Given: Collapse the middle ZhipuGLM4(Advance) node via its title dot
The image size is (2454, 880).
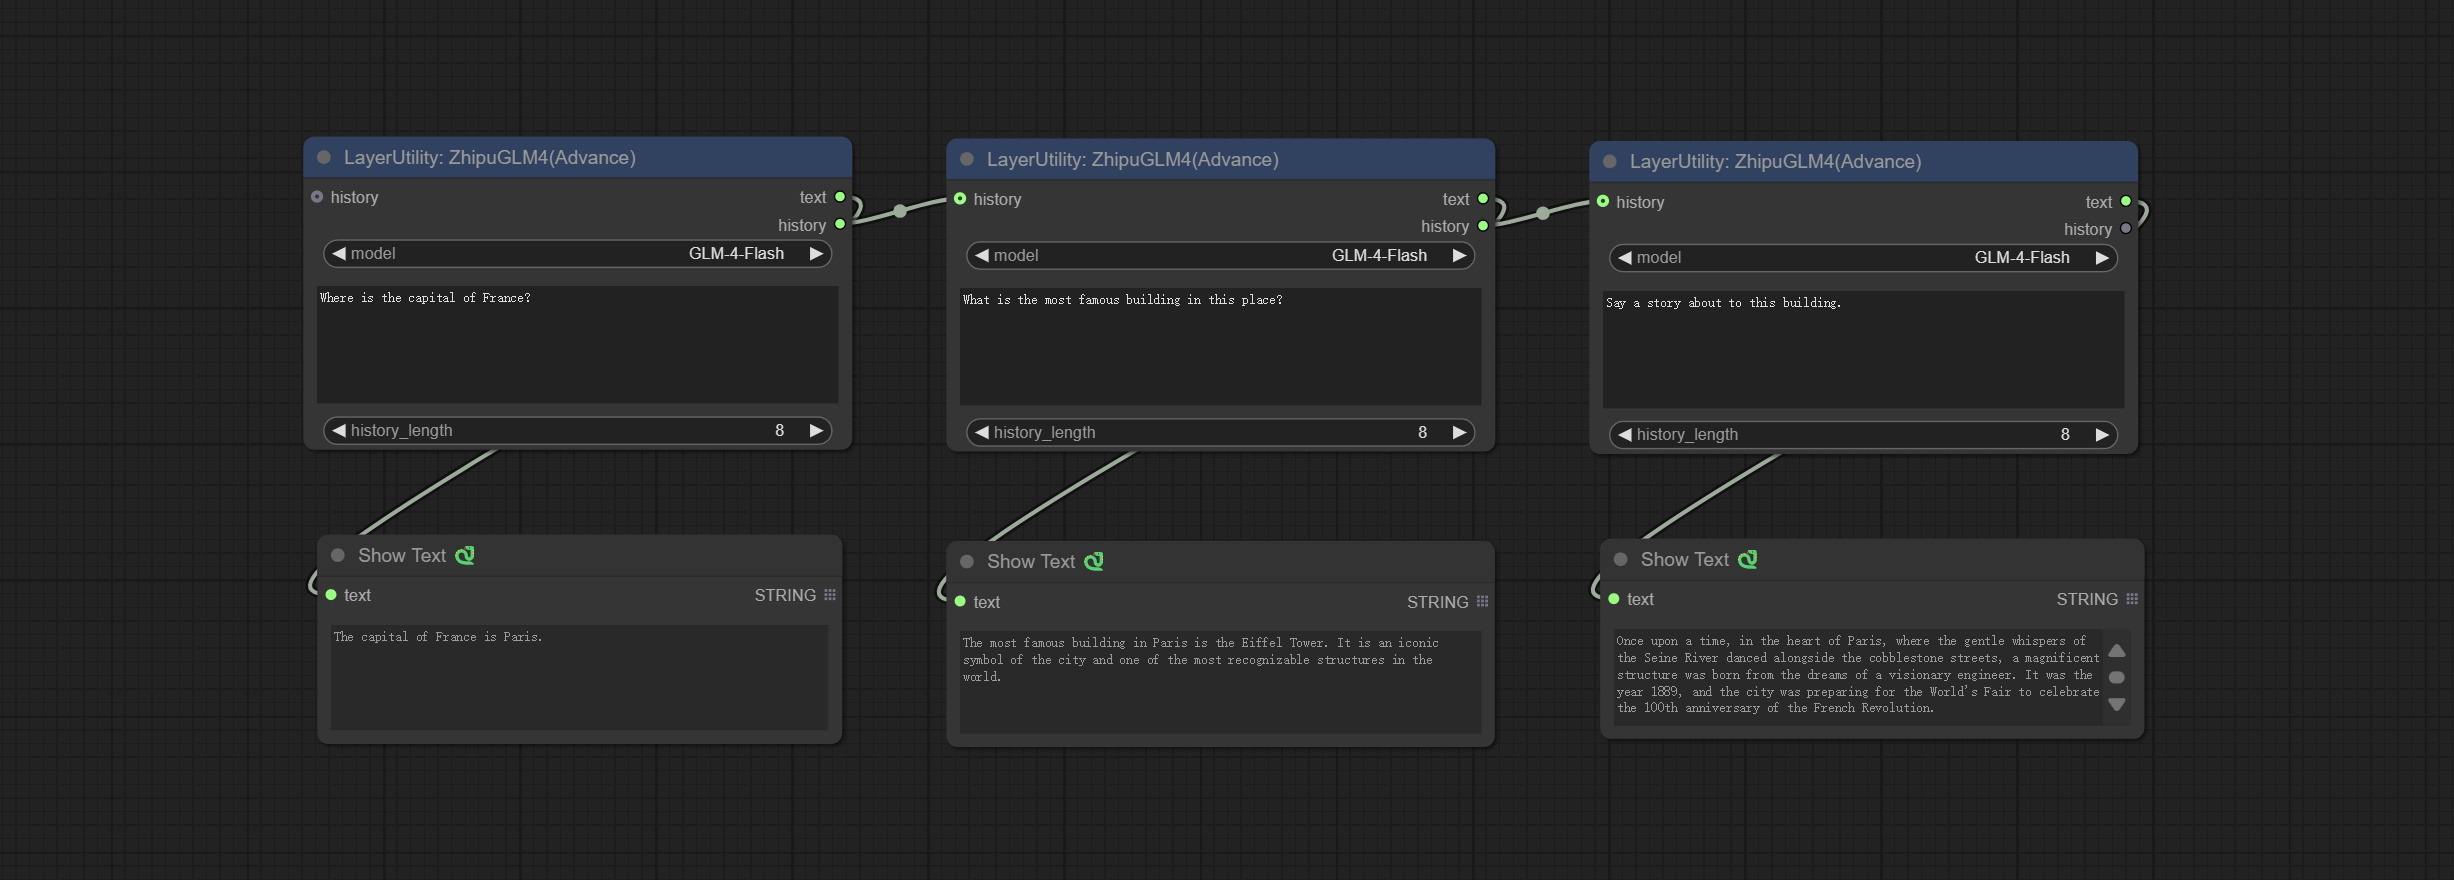Looking at the screenshot, I should click(967, 160).
